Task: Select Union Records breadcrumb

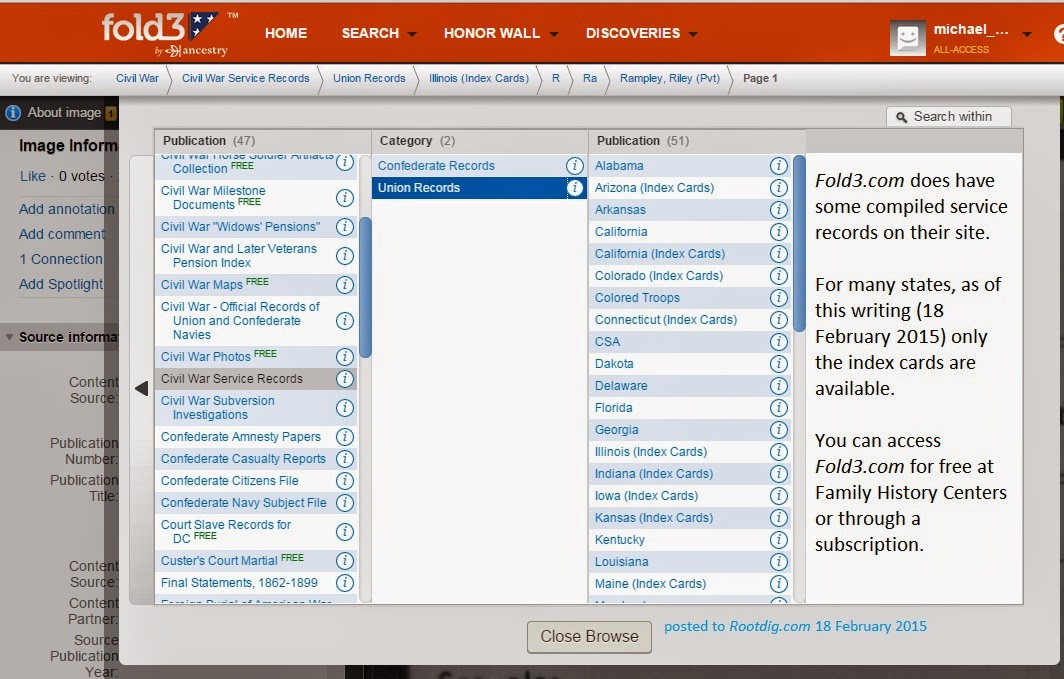Action: (x=369, y=78)
